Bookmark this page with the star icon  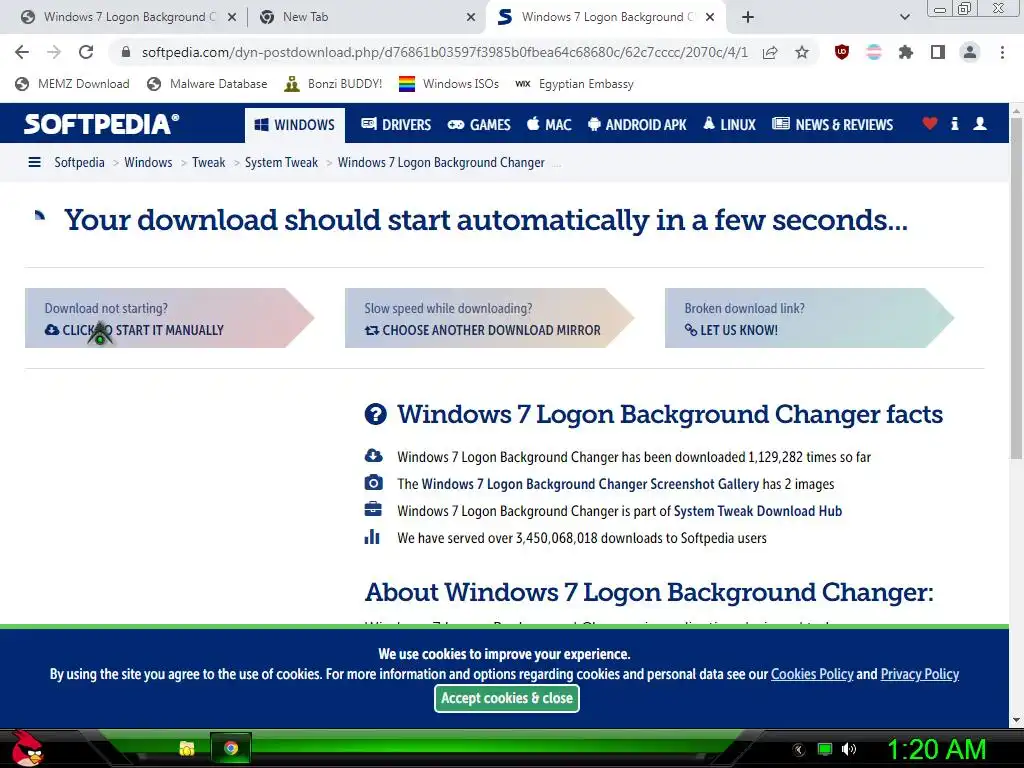pyautogui.click(x=802, y=52)
